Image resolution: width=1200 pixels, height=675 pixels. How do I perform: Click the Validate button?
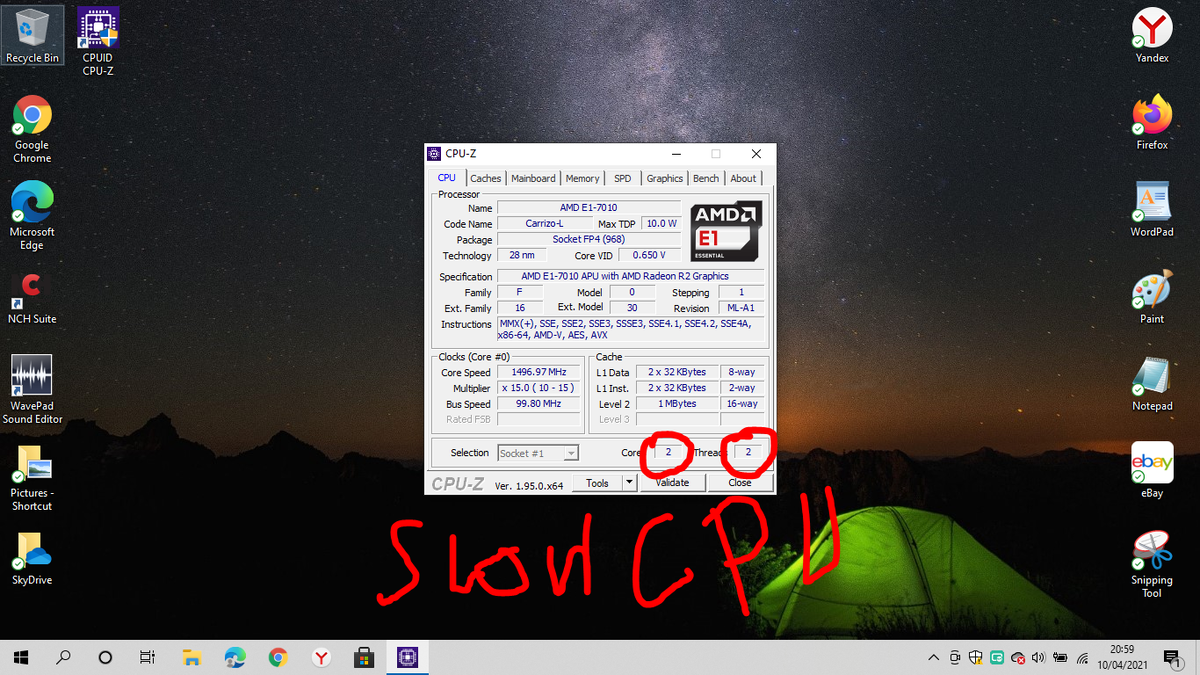point(672,483)
